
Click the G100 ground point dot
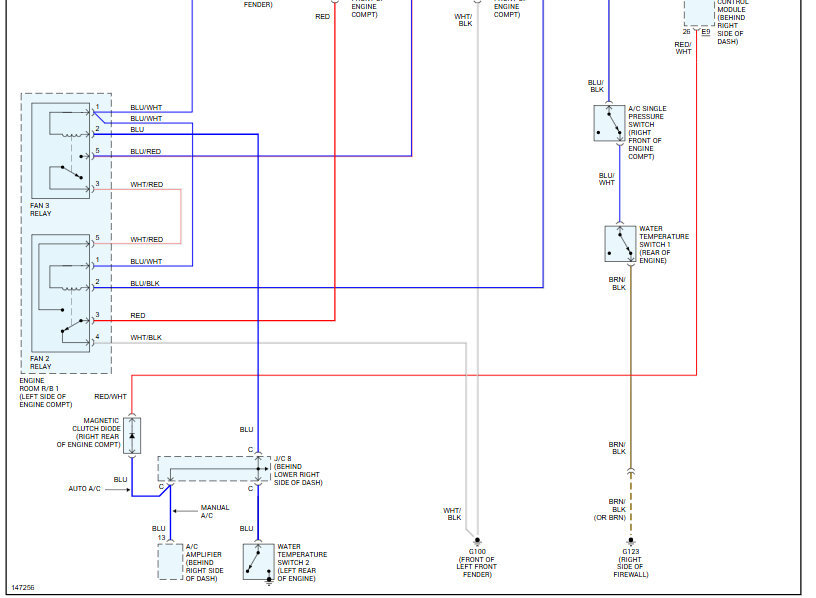[477, 541]
